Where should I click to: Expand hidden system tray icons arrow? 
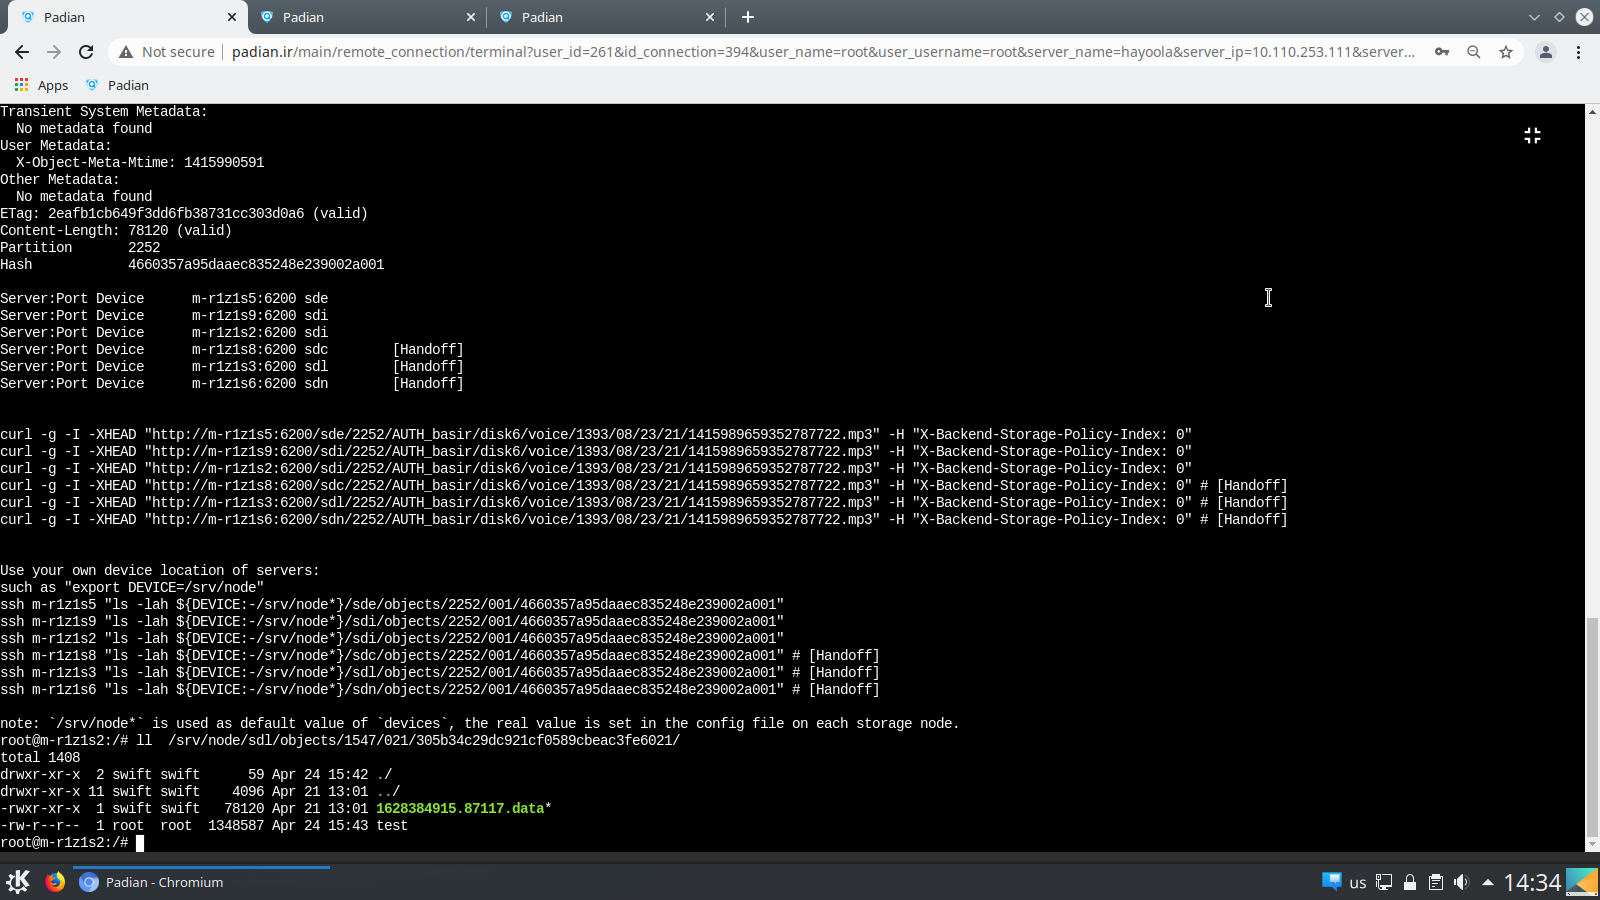point(1488,882)
